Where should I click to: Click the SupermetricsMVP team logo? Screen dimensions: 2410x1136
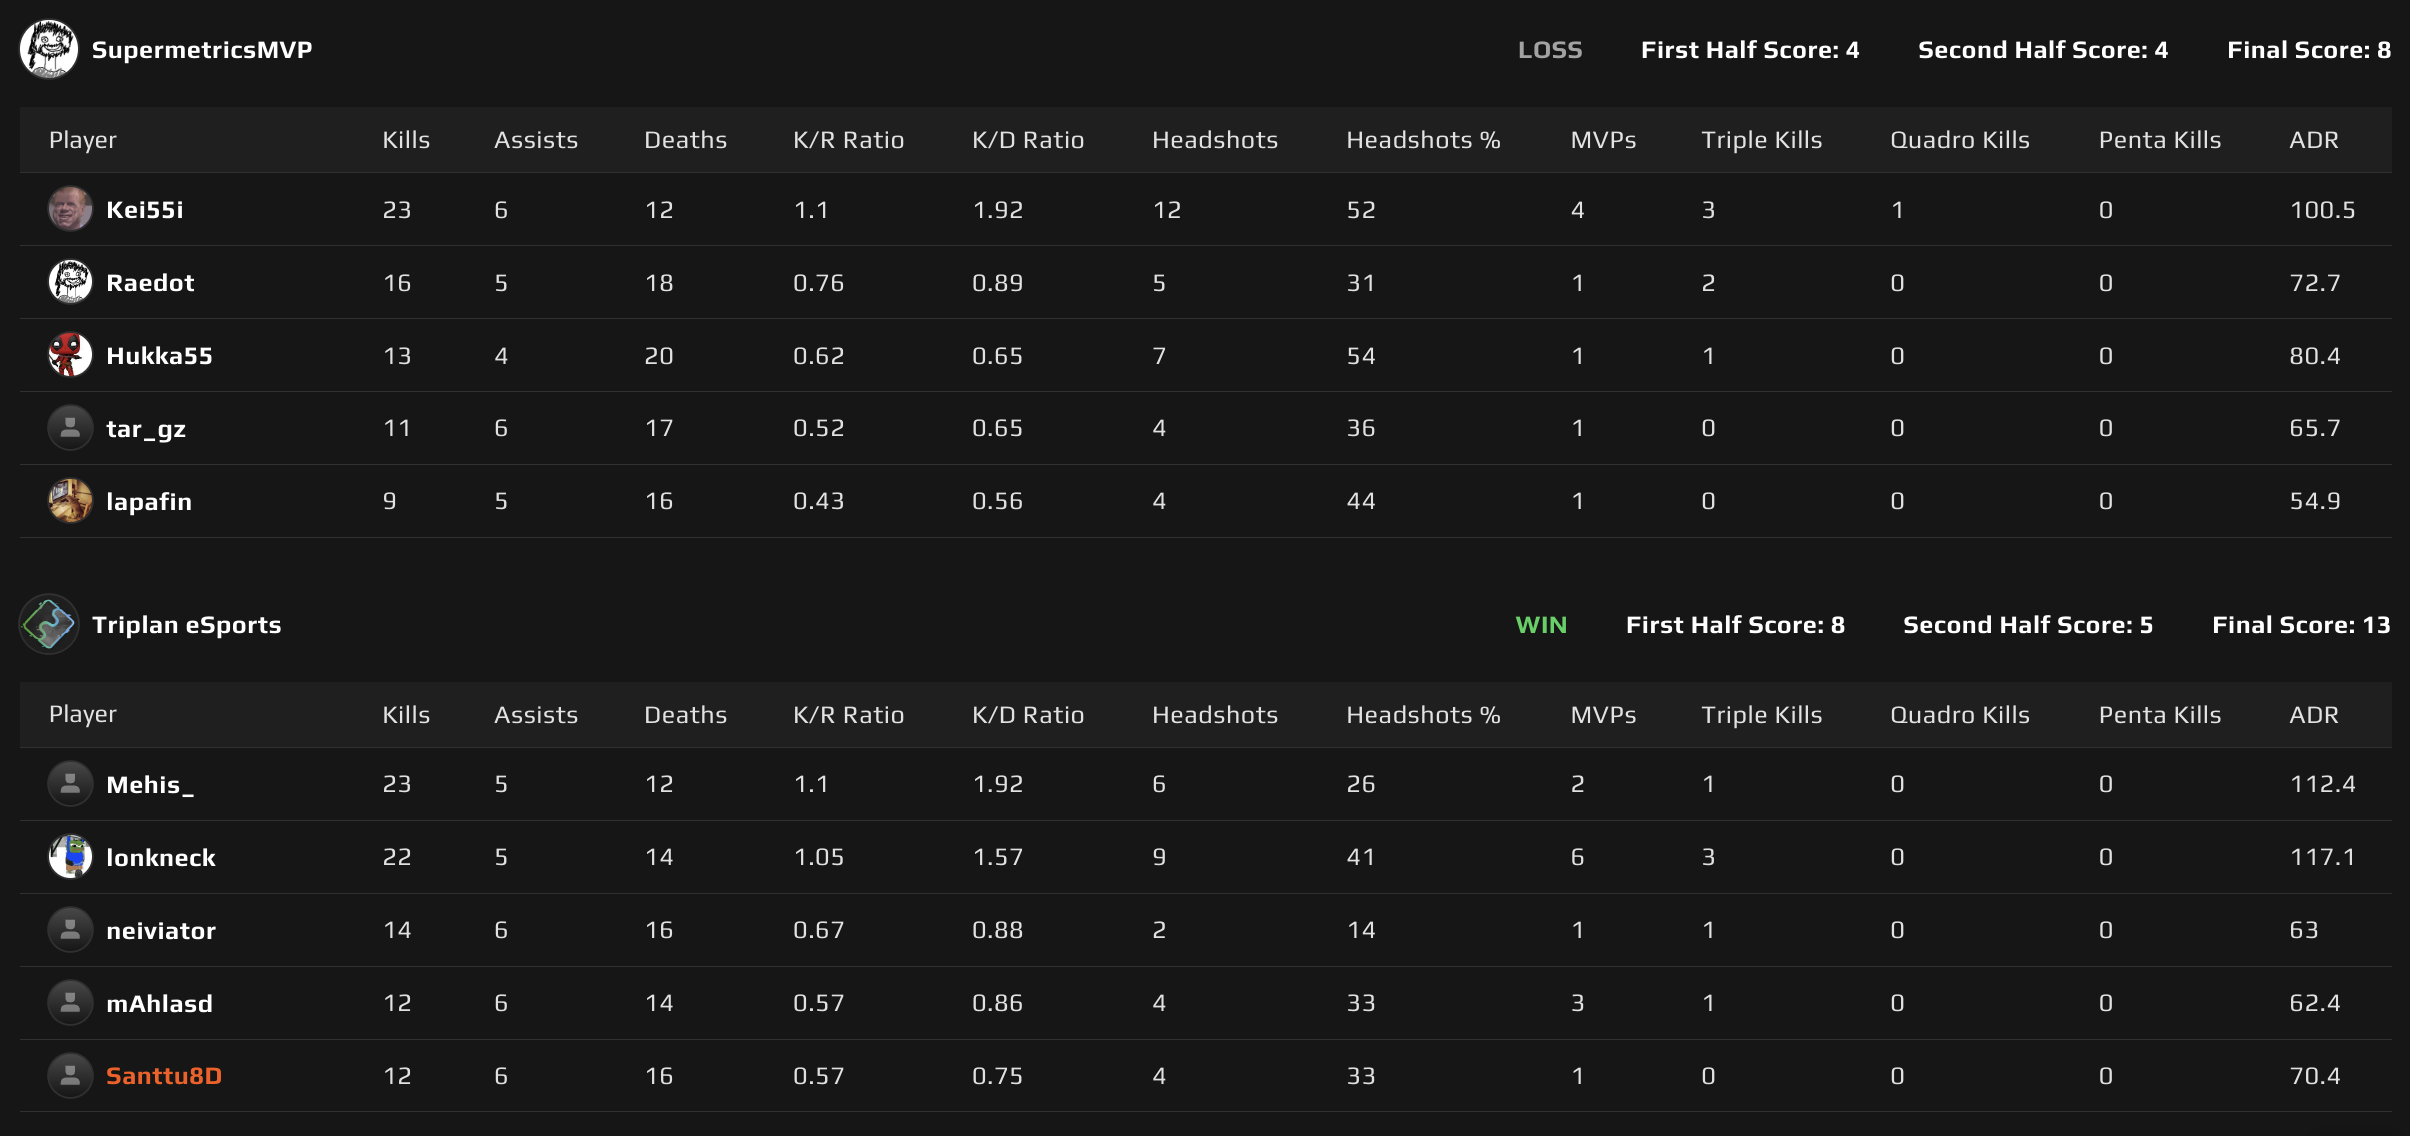(x=48, y=48)
